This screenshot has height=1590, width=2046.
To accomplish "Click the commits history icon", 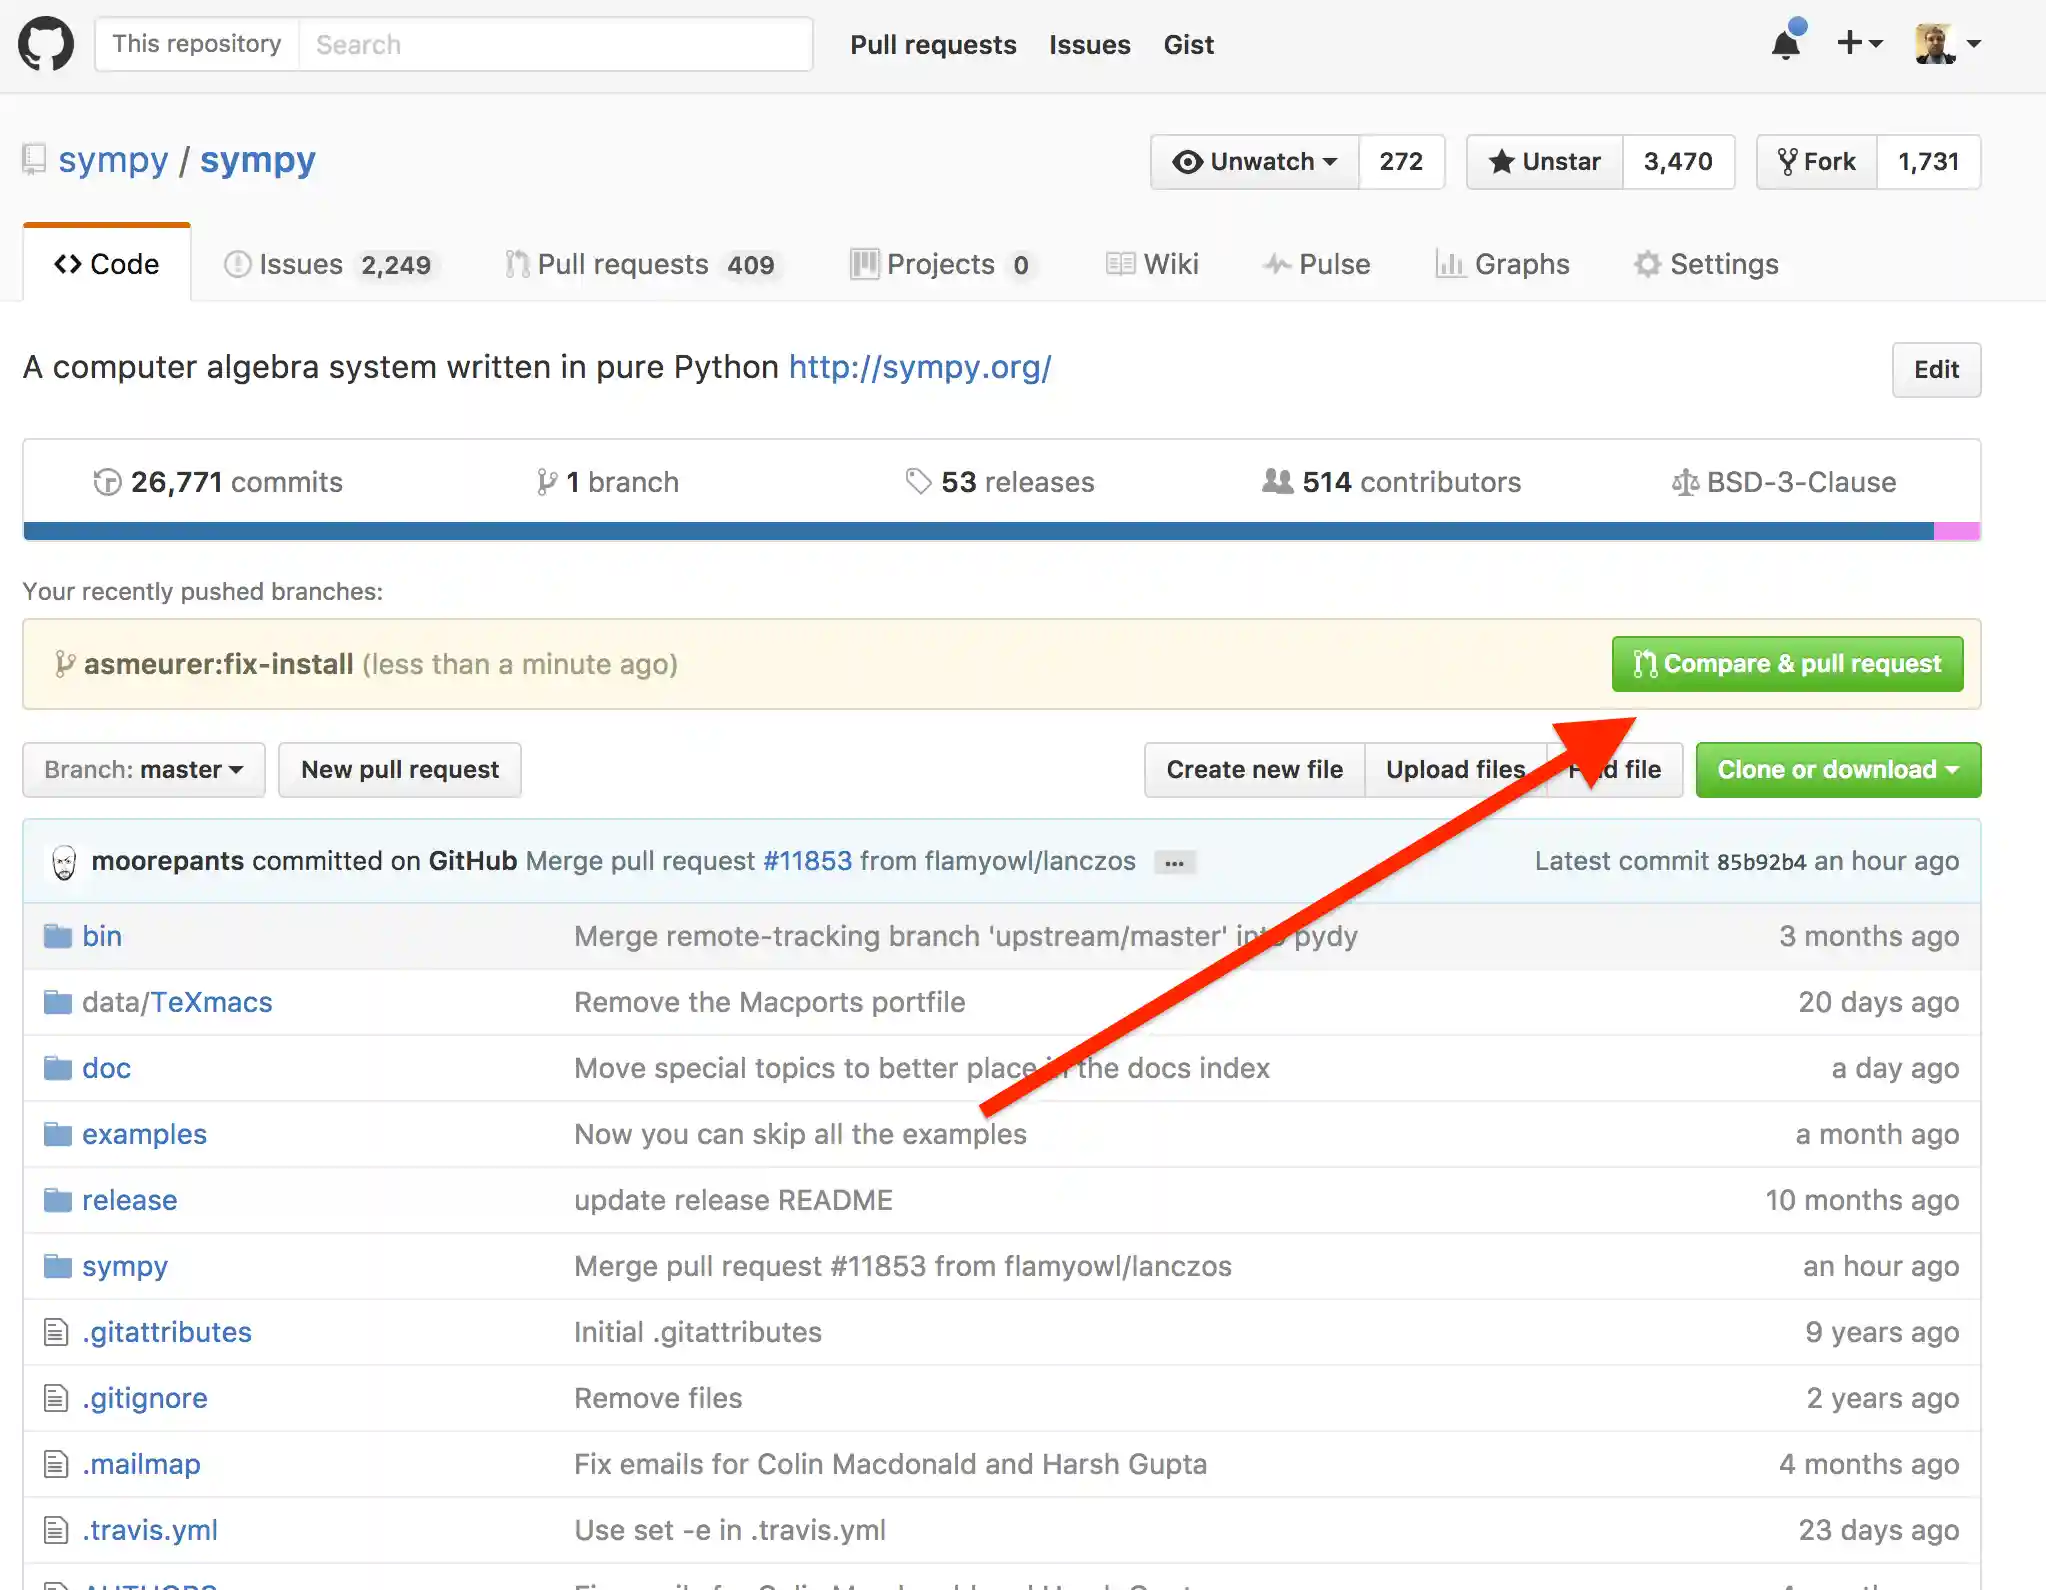I will [x=107, y=483].
